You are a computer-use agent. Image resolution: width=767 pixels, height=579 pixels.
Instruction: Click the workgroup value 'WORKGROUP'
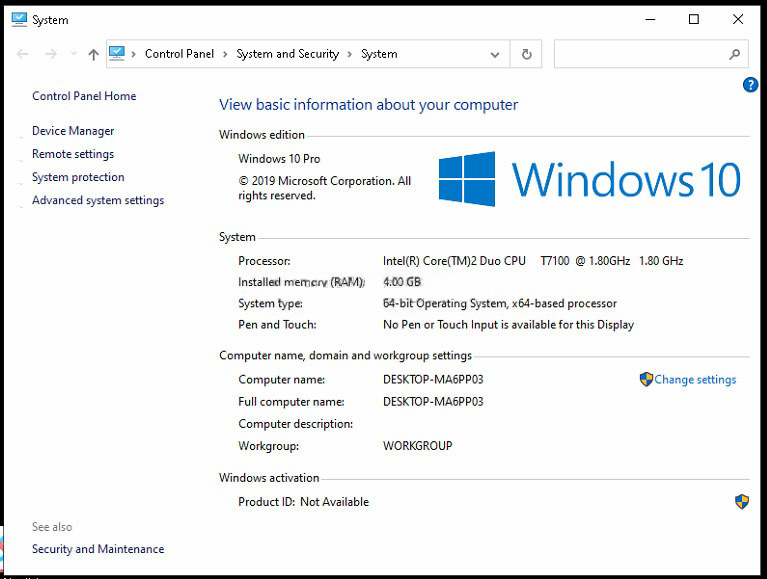coord(418,446)
